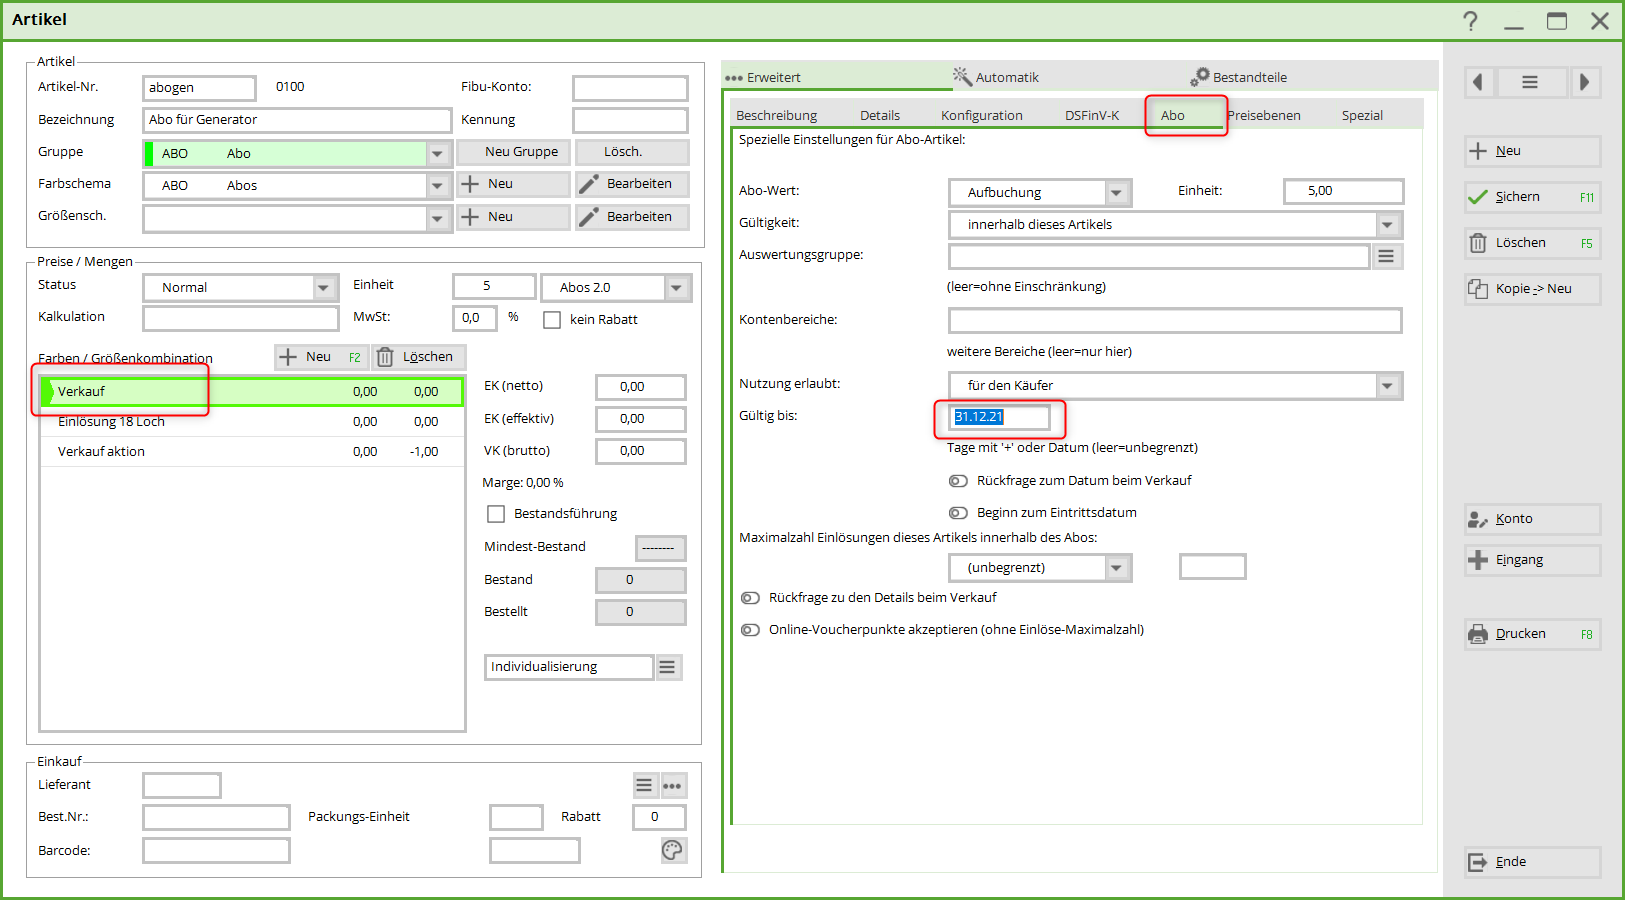Click the three-dots icon in Einkauf section

(672, 785)
